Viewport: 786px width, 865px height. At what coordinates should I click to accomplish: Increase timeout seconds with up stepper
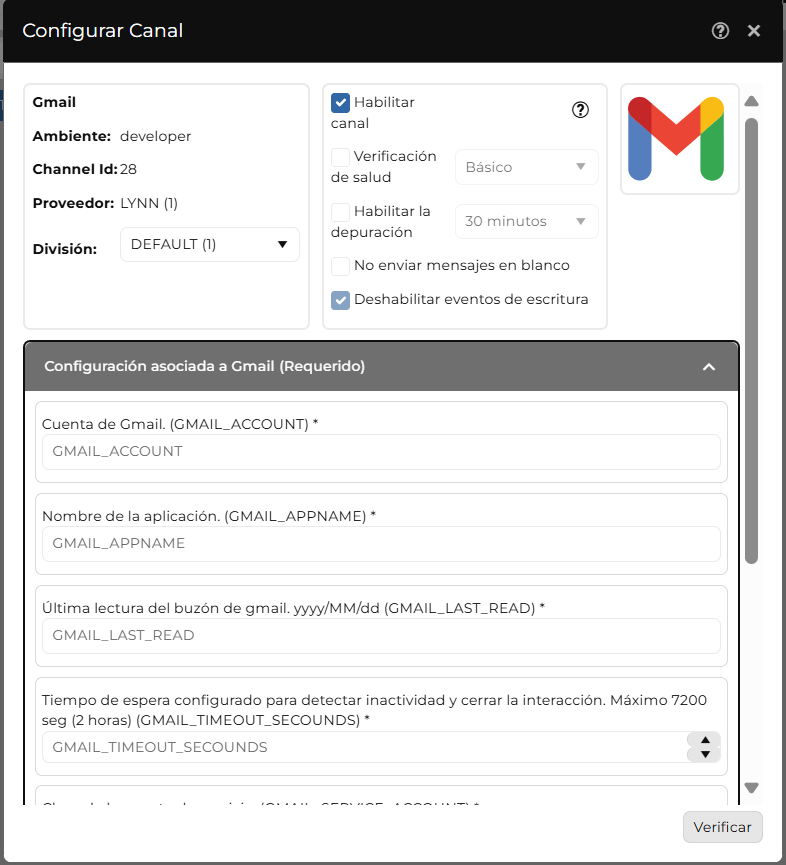704,740
